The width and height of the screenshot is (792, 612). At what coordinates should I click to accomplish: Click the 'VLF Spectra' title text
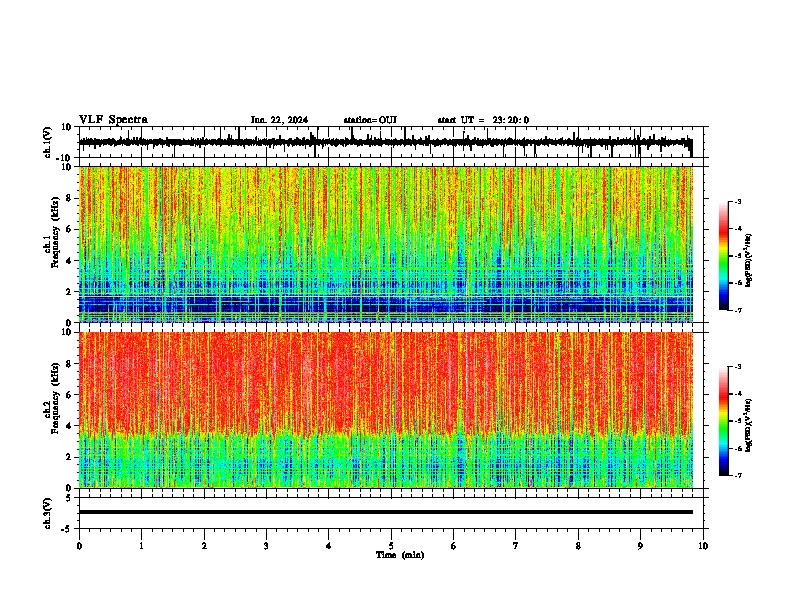113,120
